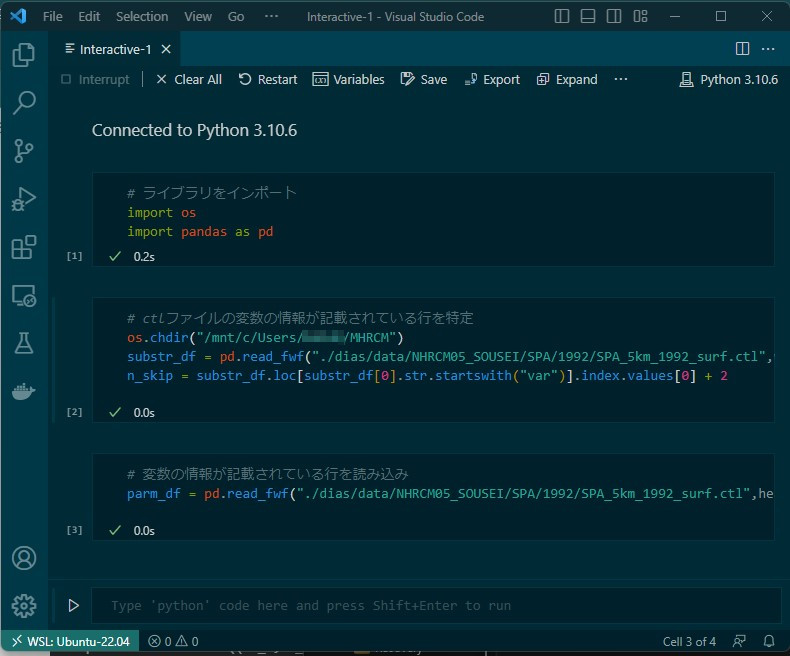Click the Interrupt kernel button
The width and height of the screenshot is (790, 656).
[x=95, y=80]
